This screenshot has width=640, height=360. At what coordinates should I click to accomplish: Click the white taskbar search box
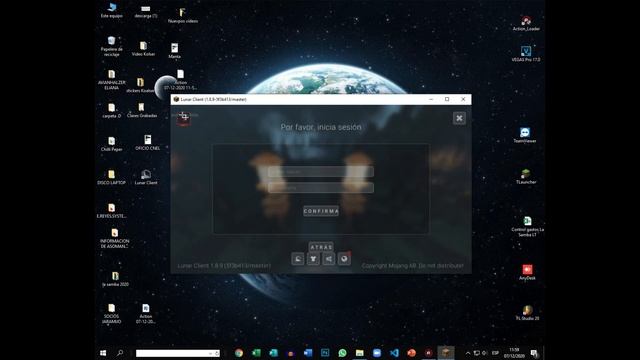tap(178, 353)
